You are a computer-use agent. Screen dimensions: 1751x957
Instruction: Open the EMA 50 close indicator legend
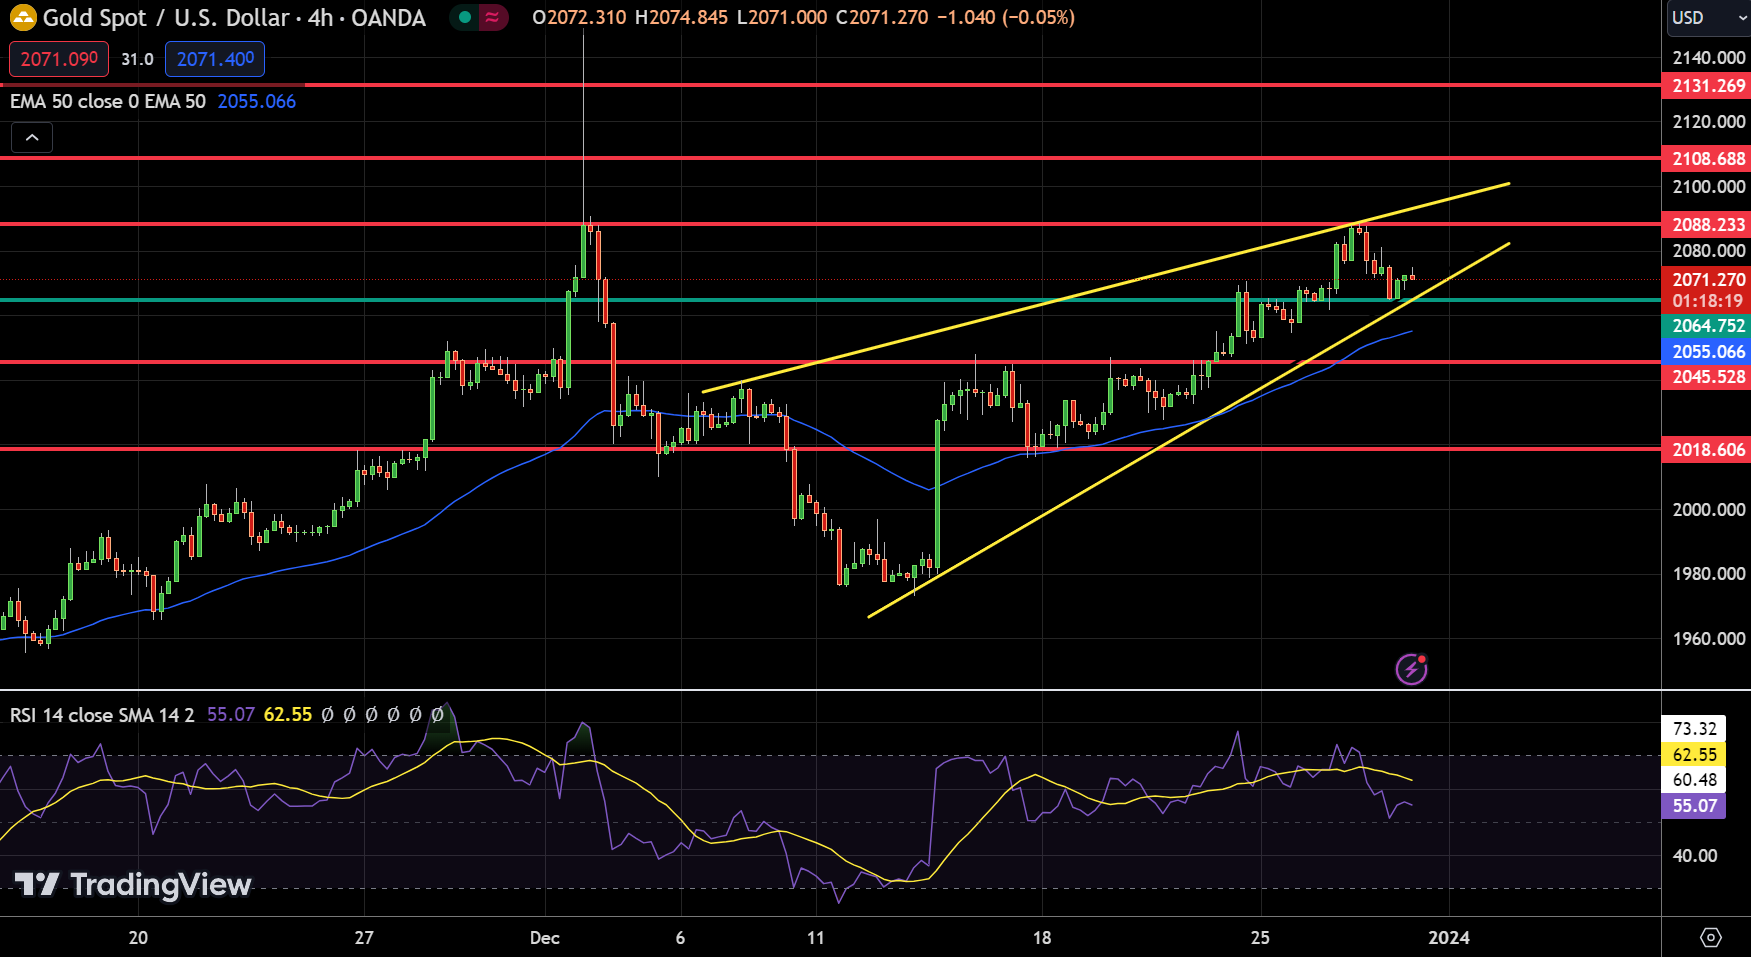coord(108,101)
